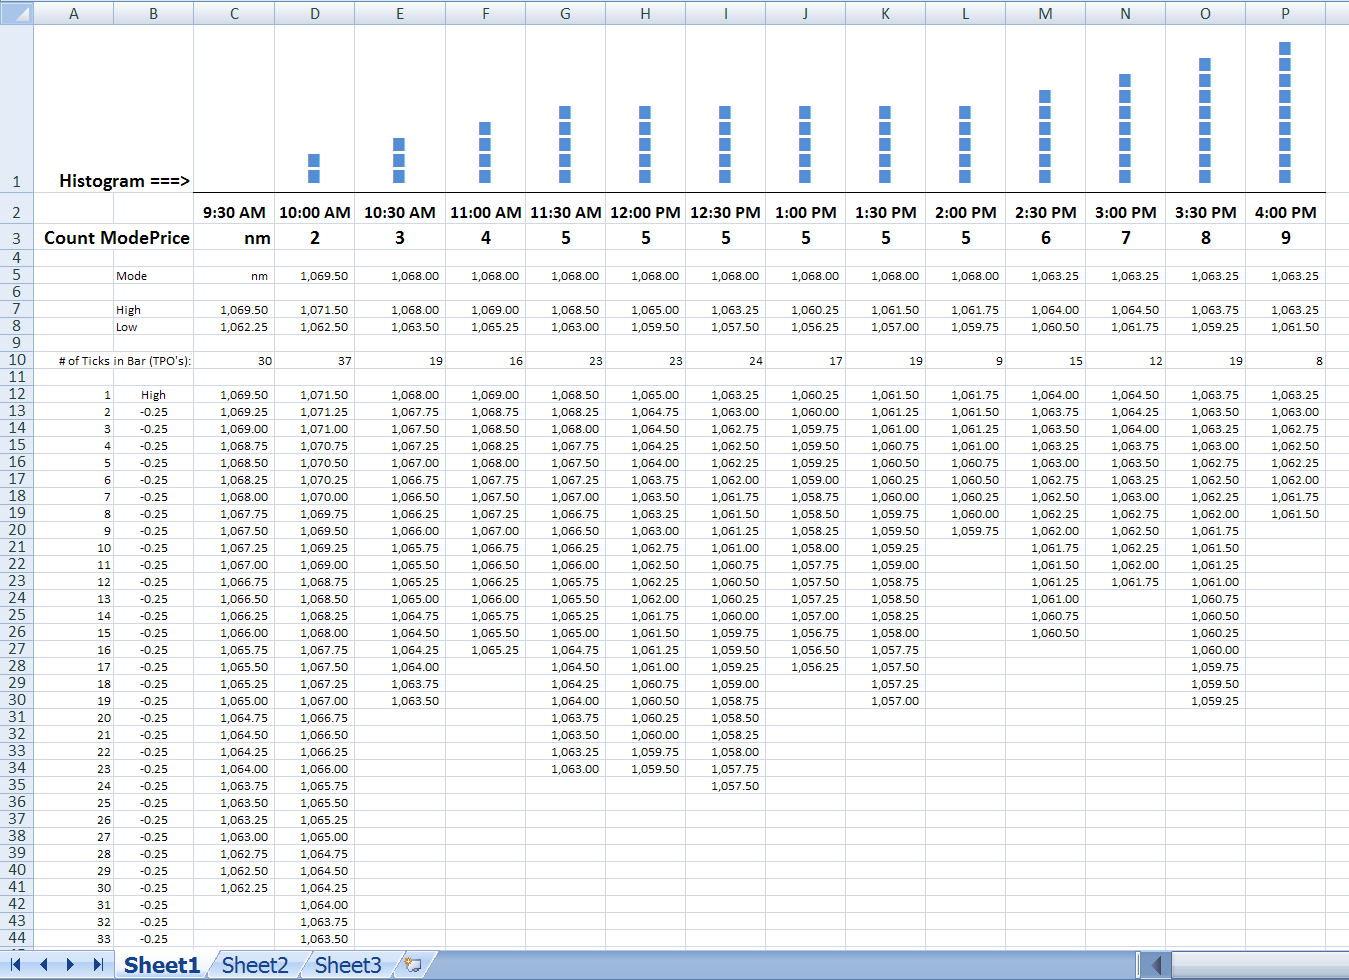Select cell D44 containing '1,063.50'
This screenshot has height=980, width=1349.
point(315,939)
